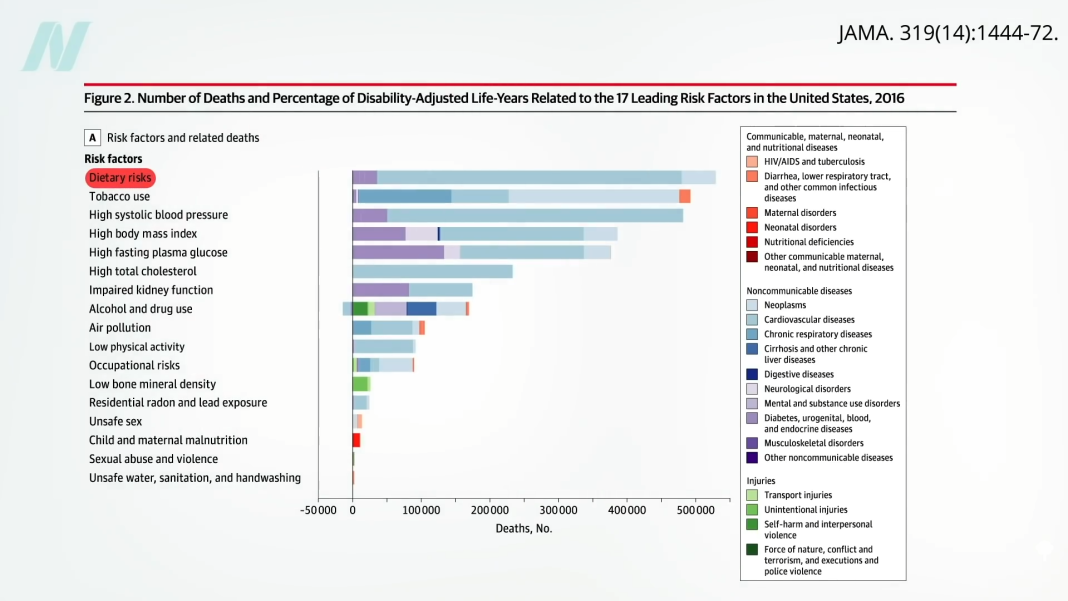This screenshot has width=1068, height=601.
Task: Click the Figure 2 title text
Action: [x=493, y=98]
